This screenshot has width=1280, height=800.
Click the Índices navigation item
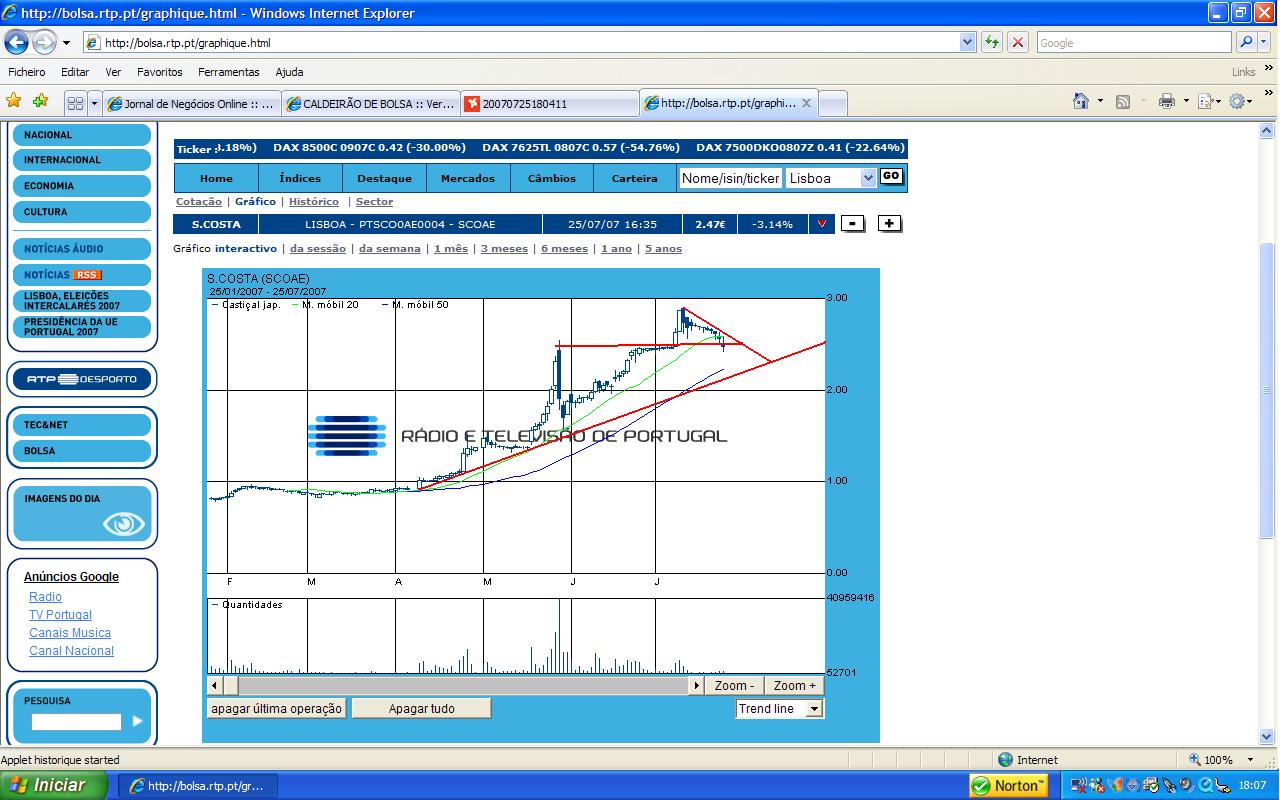tap(300, 178)
